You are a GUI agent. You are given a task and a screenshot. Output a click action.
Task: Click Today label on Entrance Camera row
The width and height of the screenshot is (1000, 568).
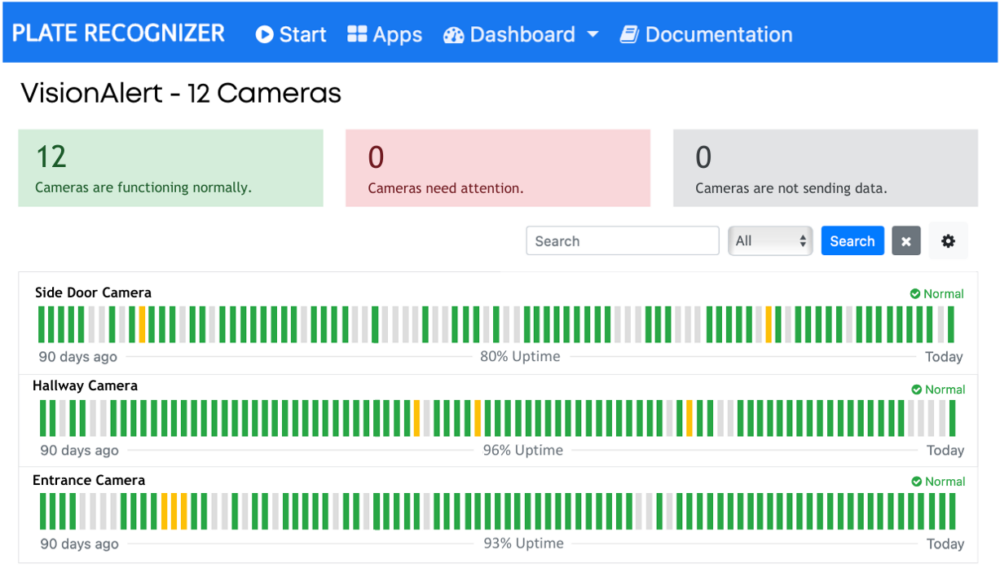pyautogui.click(x=945, y=544)
